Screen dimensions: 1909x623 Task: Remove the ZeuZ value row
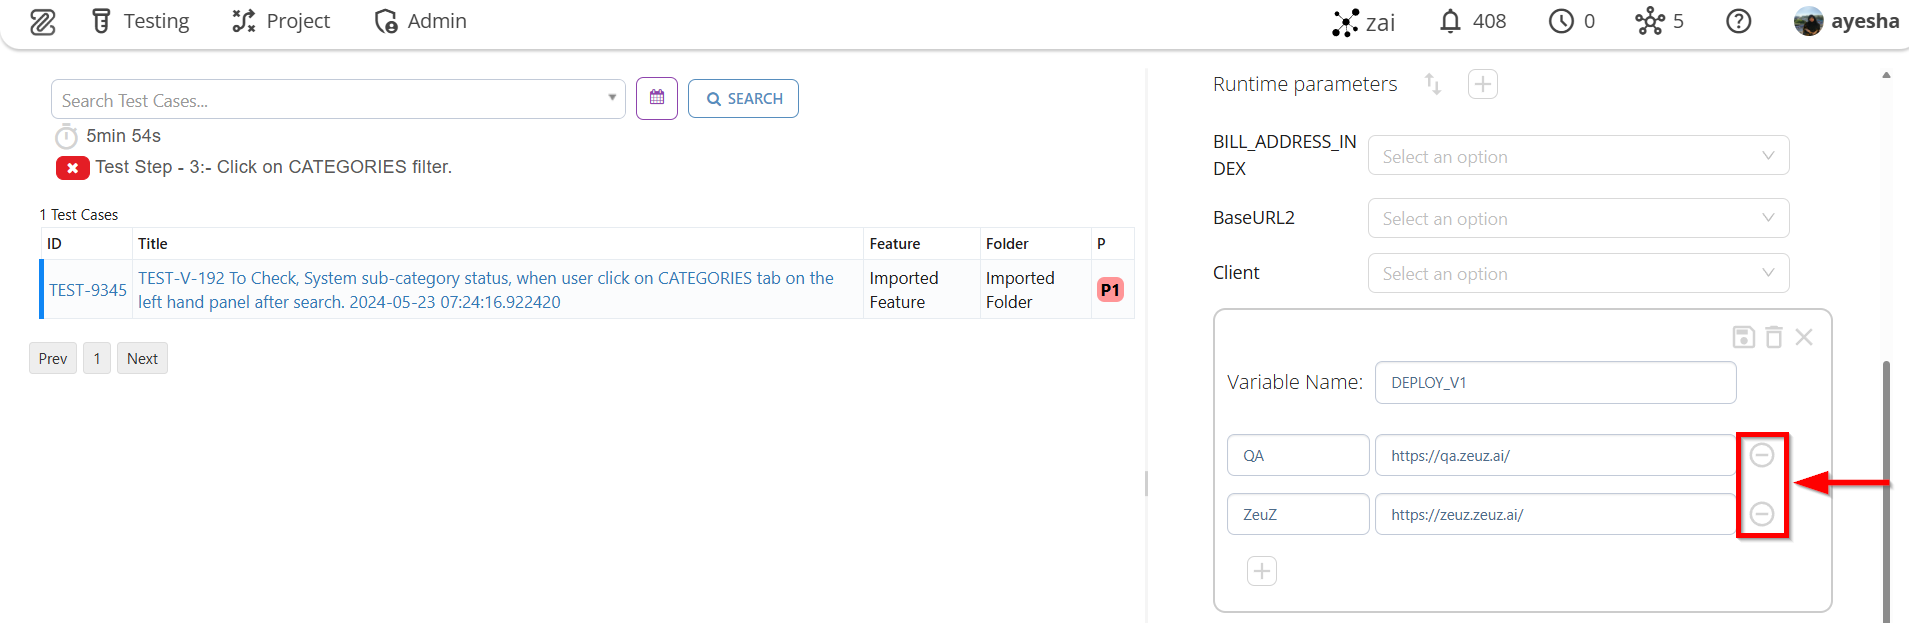pyautogui.click(x=1761, y=514)
